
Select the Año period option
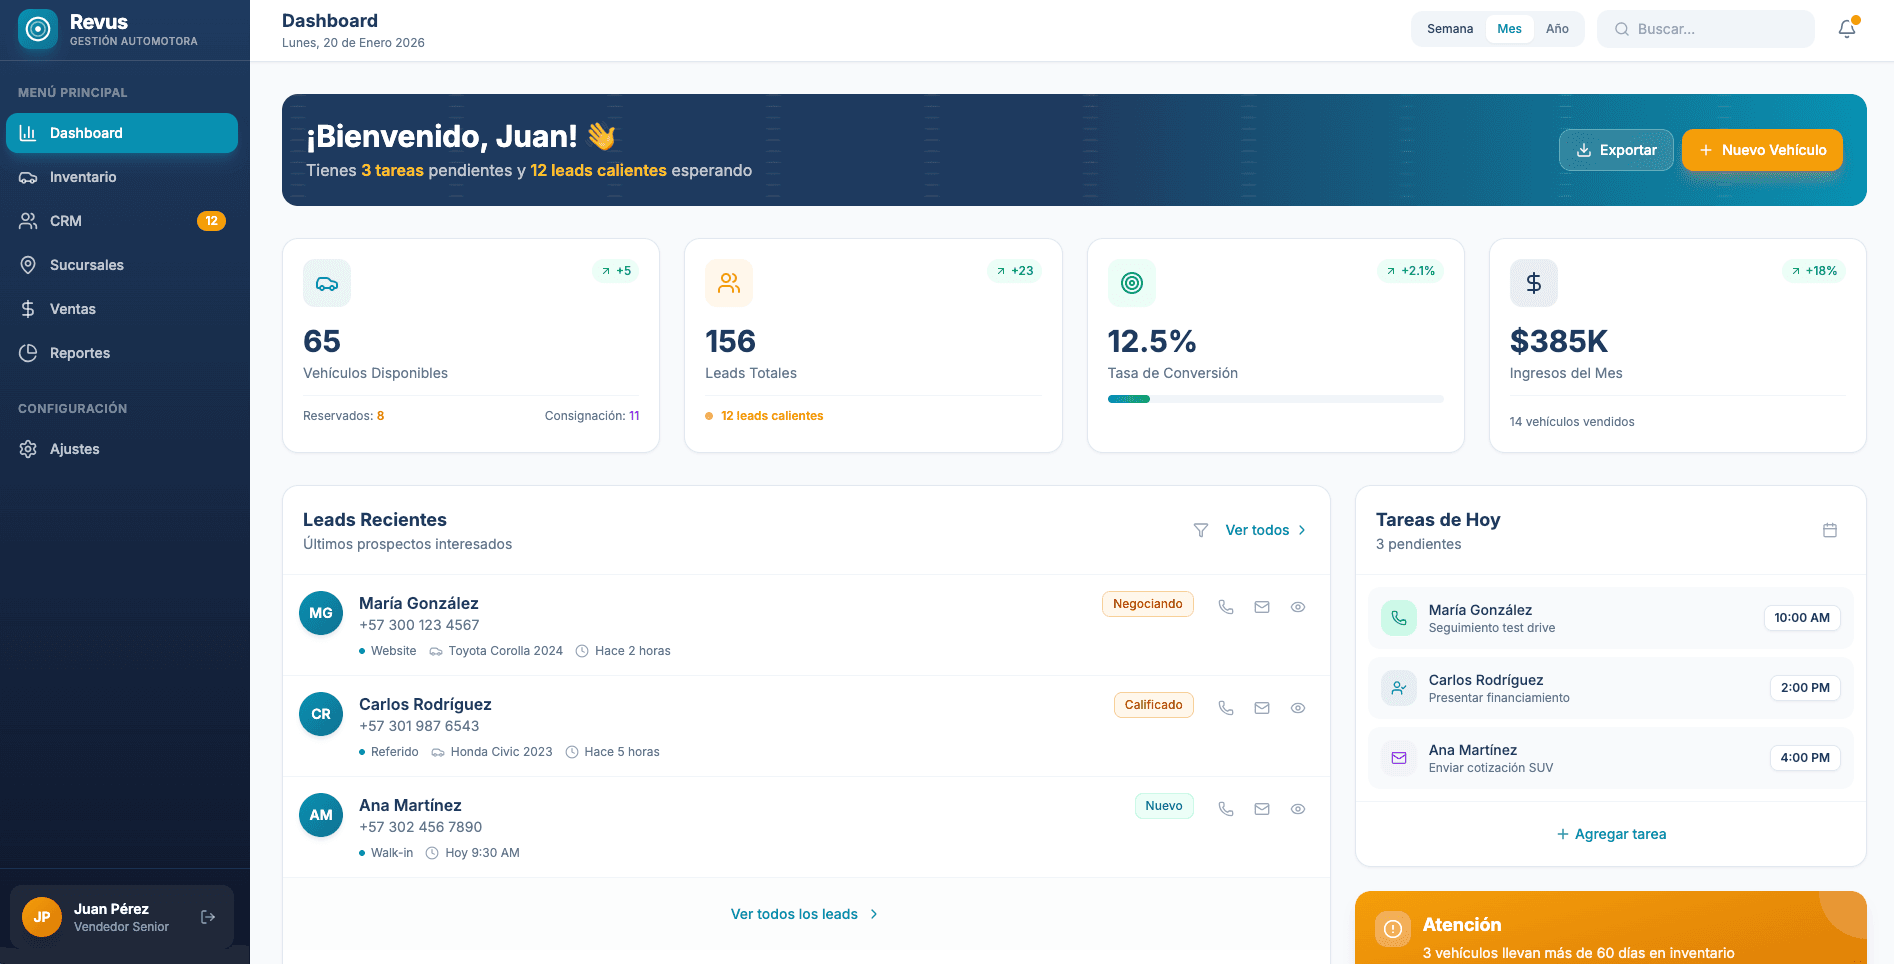click(x=1557, y=29)
